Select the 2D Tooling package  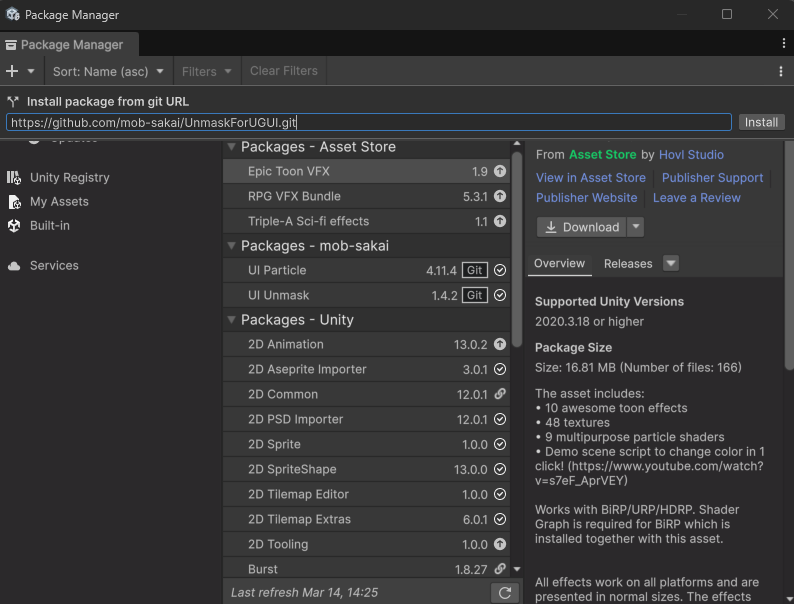[x=366, y=544]
